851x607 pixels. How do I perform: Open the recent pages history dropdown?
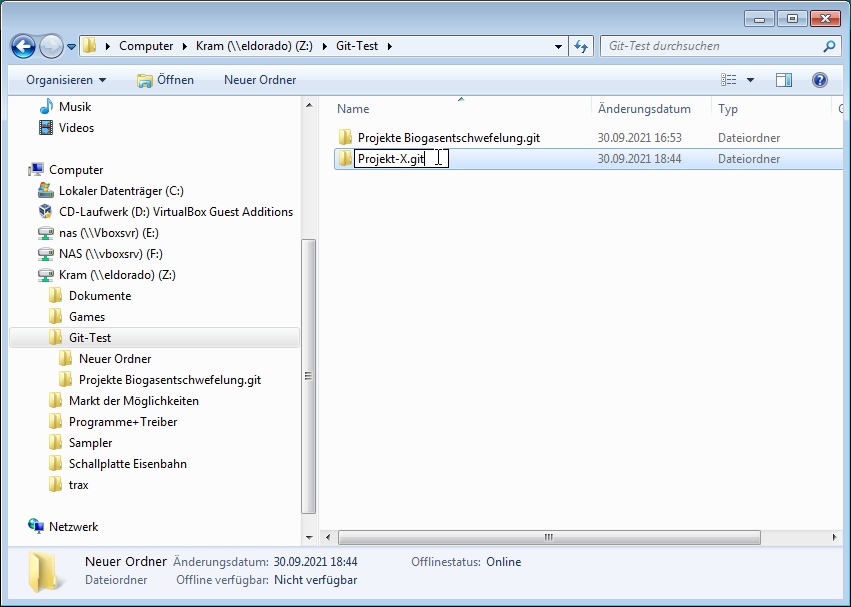[71, 47]
